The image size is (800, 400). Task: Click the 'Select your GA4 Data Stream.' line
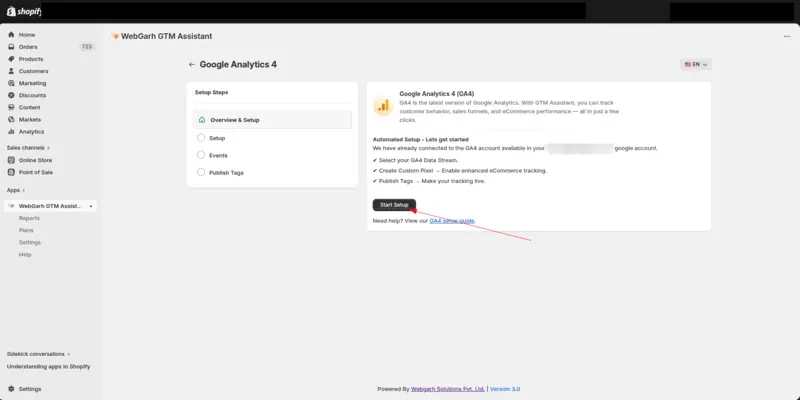pos(415,160)
